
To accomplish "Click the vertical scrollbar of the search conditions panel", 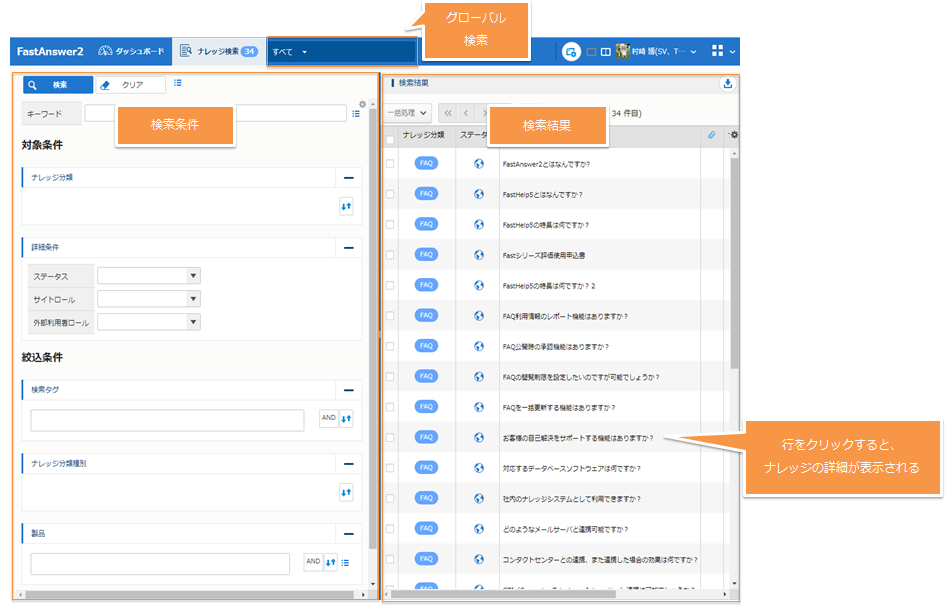I will tap(373, 300).
